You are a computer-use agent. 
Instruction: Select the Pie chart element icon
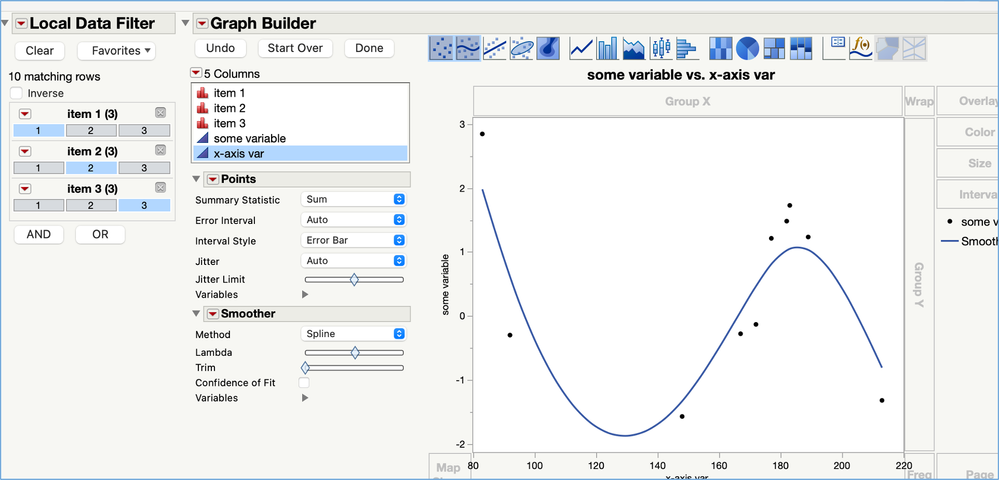pyautogui.click(x=747, y=48)
